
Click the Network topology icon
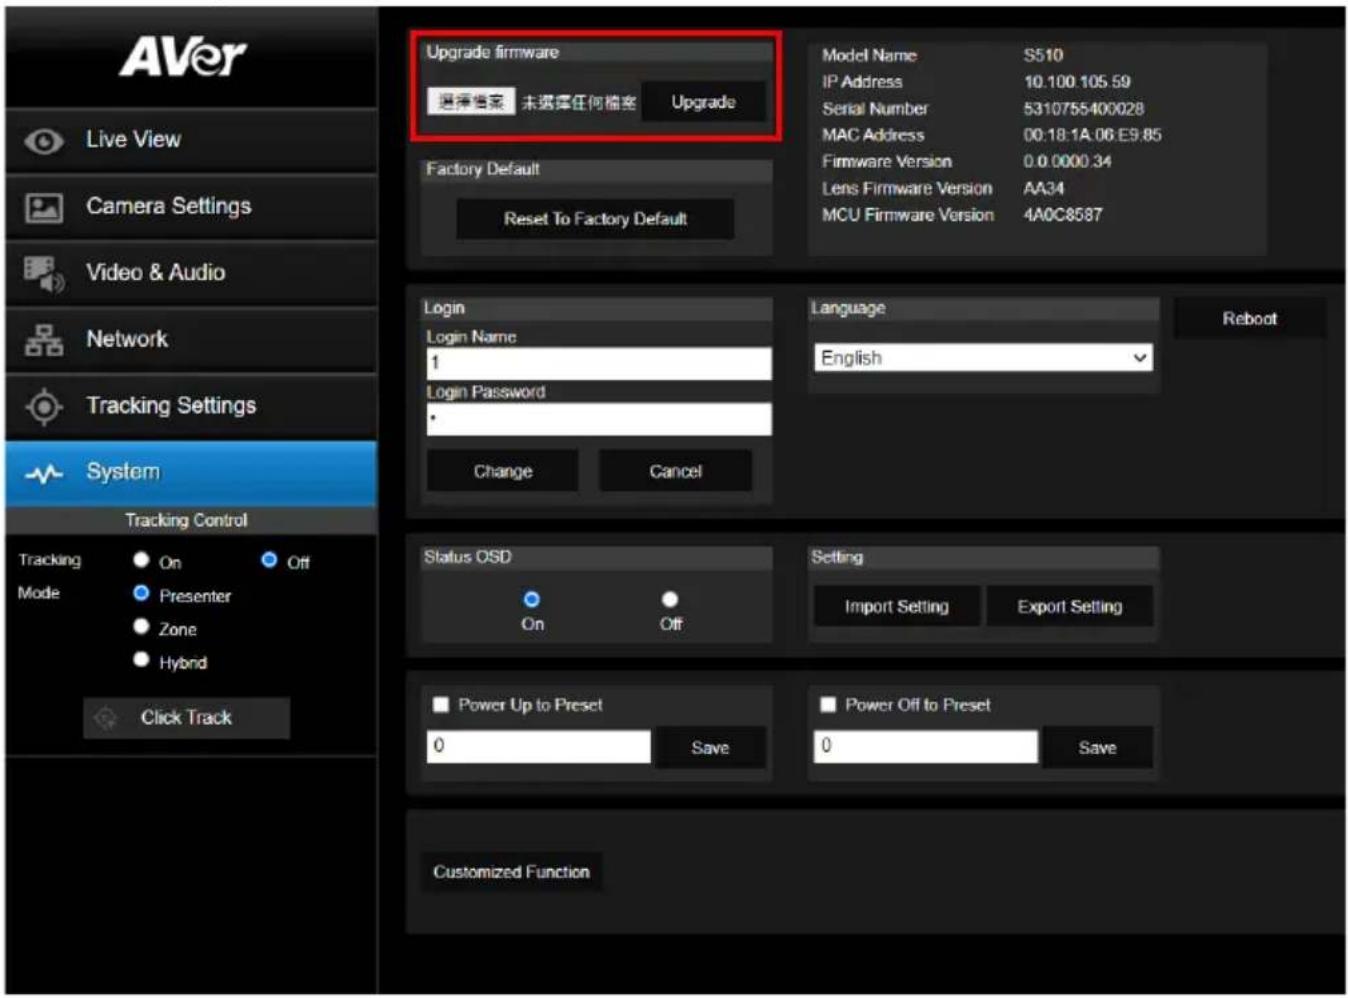(x=43, y=340)
